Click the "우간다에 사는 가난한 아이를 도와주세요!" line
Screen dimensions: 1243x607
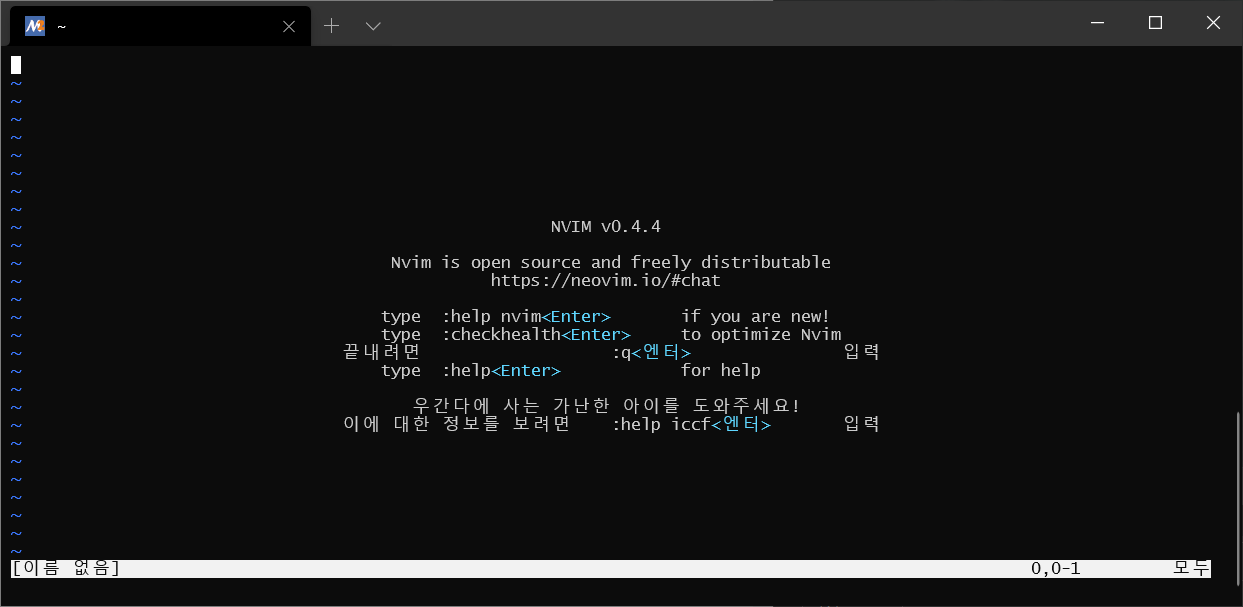tap(606, 407)
